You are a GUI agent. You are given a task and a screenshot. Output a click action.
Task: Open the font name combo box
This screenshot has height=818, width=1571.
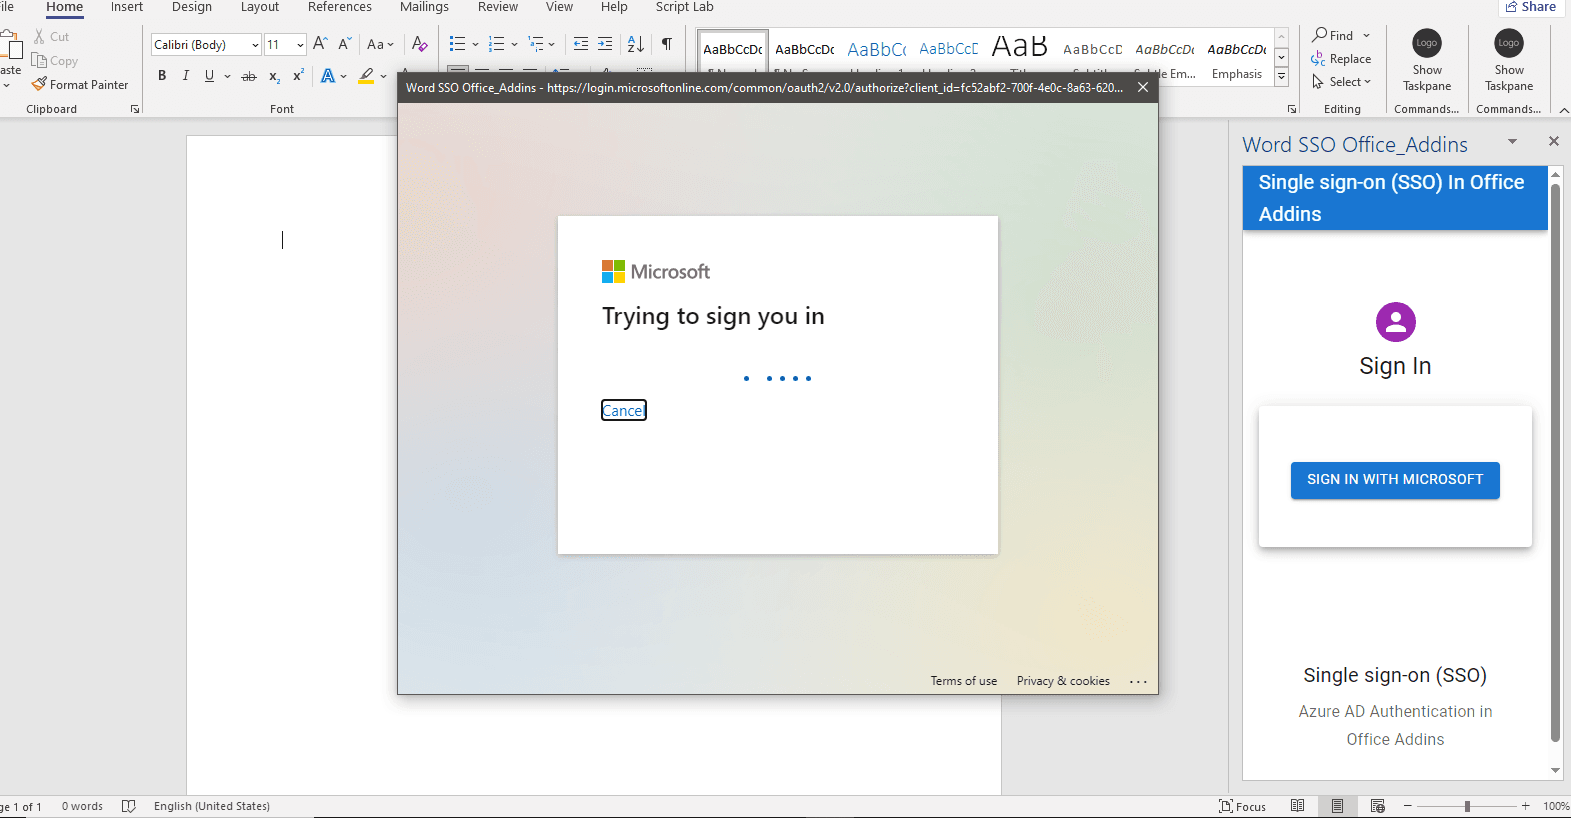coord(207,45)
